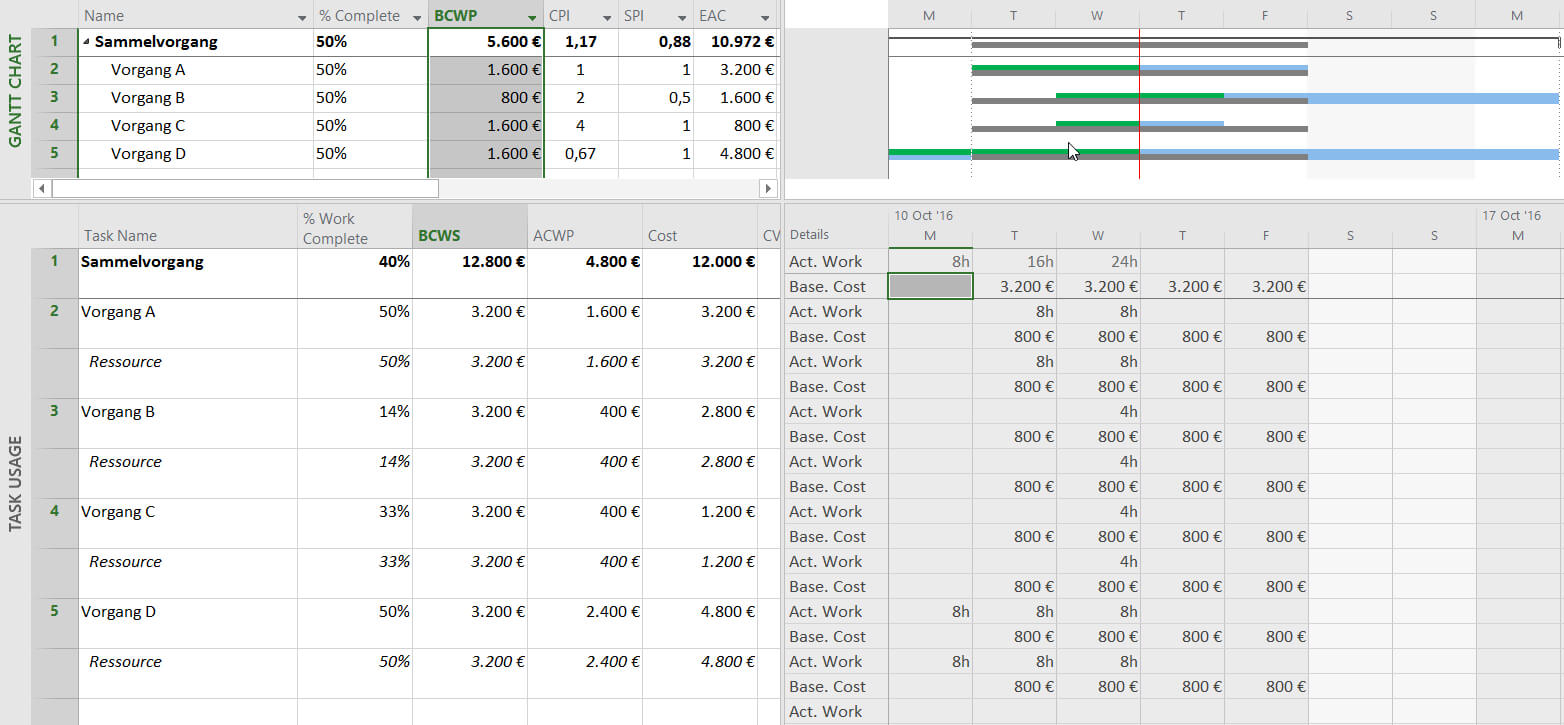Image resolution: width=1564 pixels, height=725 pixels.
Task: Click the Details column header
Action: (x=809, y=235)
